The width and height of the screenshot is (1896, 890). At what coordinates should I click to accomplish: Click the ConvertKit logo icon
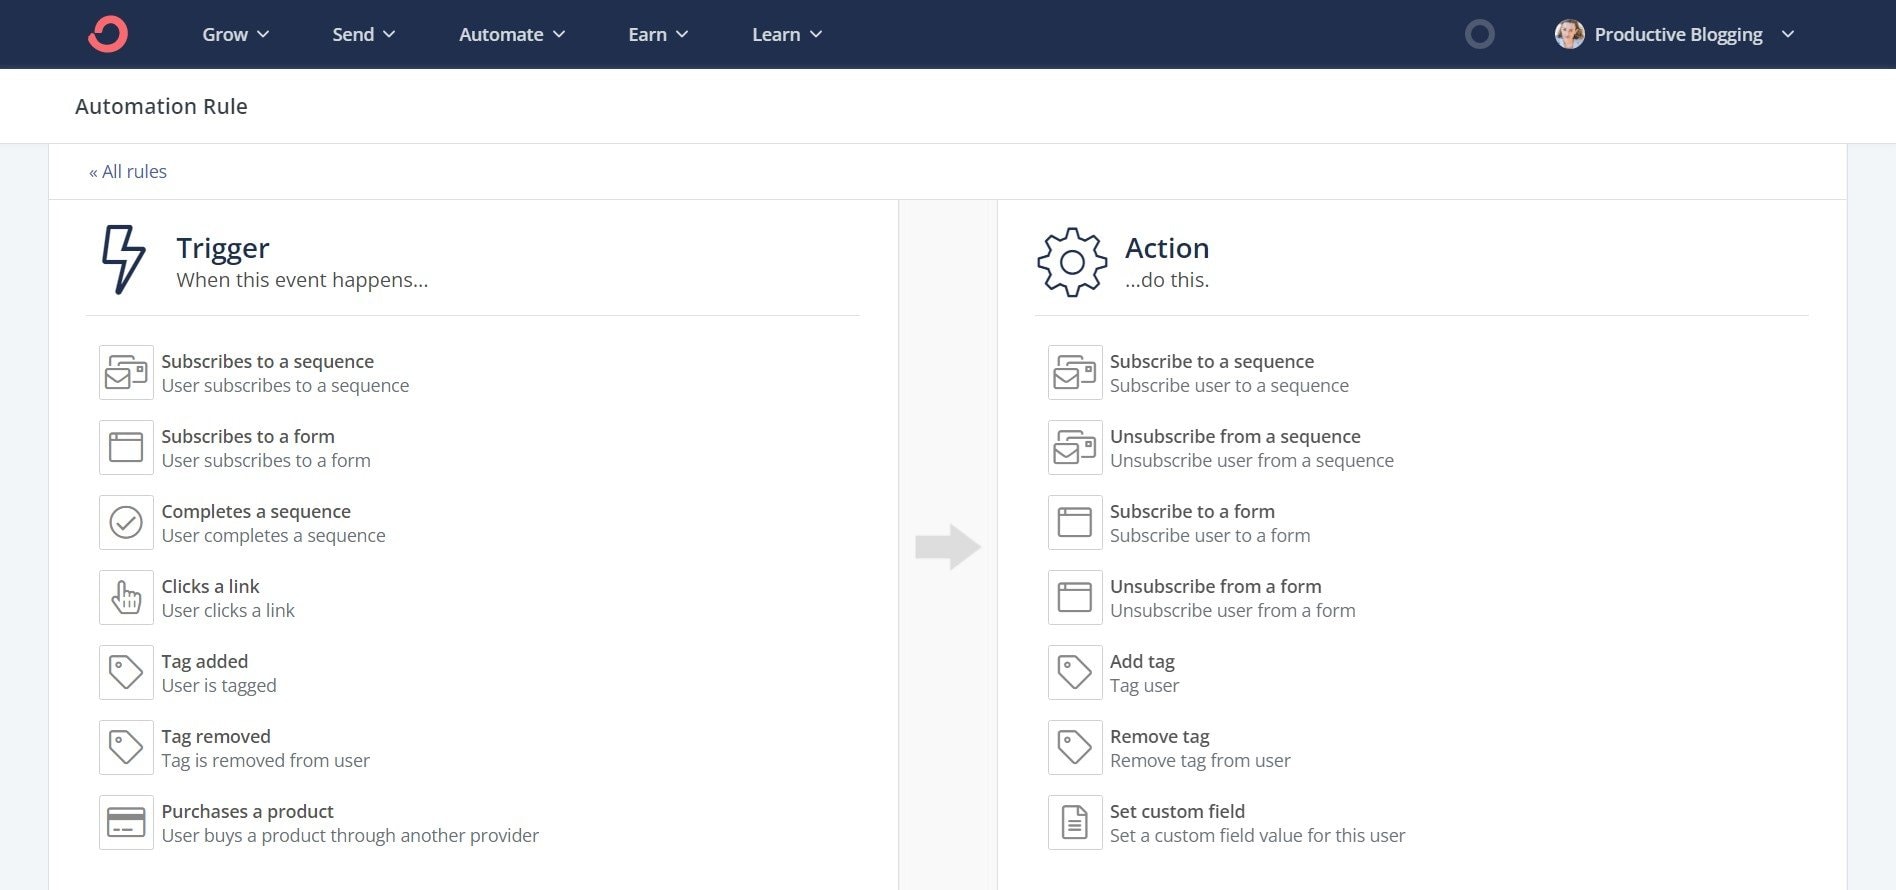pyautogui.click(x=108, y=34)
